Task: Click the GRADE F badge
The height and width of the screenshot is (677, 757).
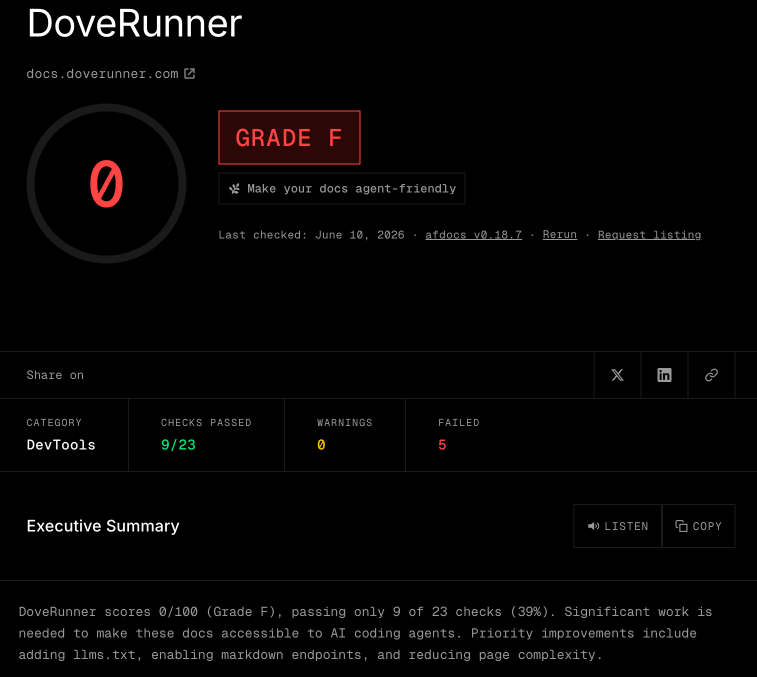Action: click(289, 138)
